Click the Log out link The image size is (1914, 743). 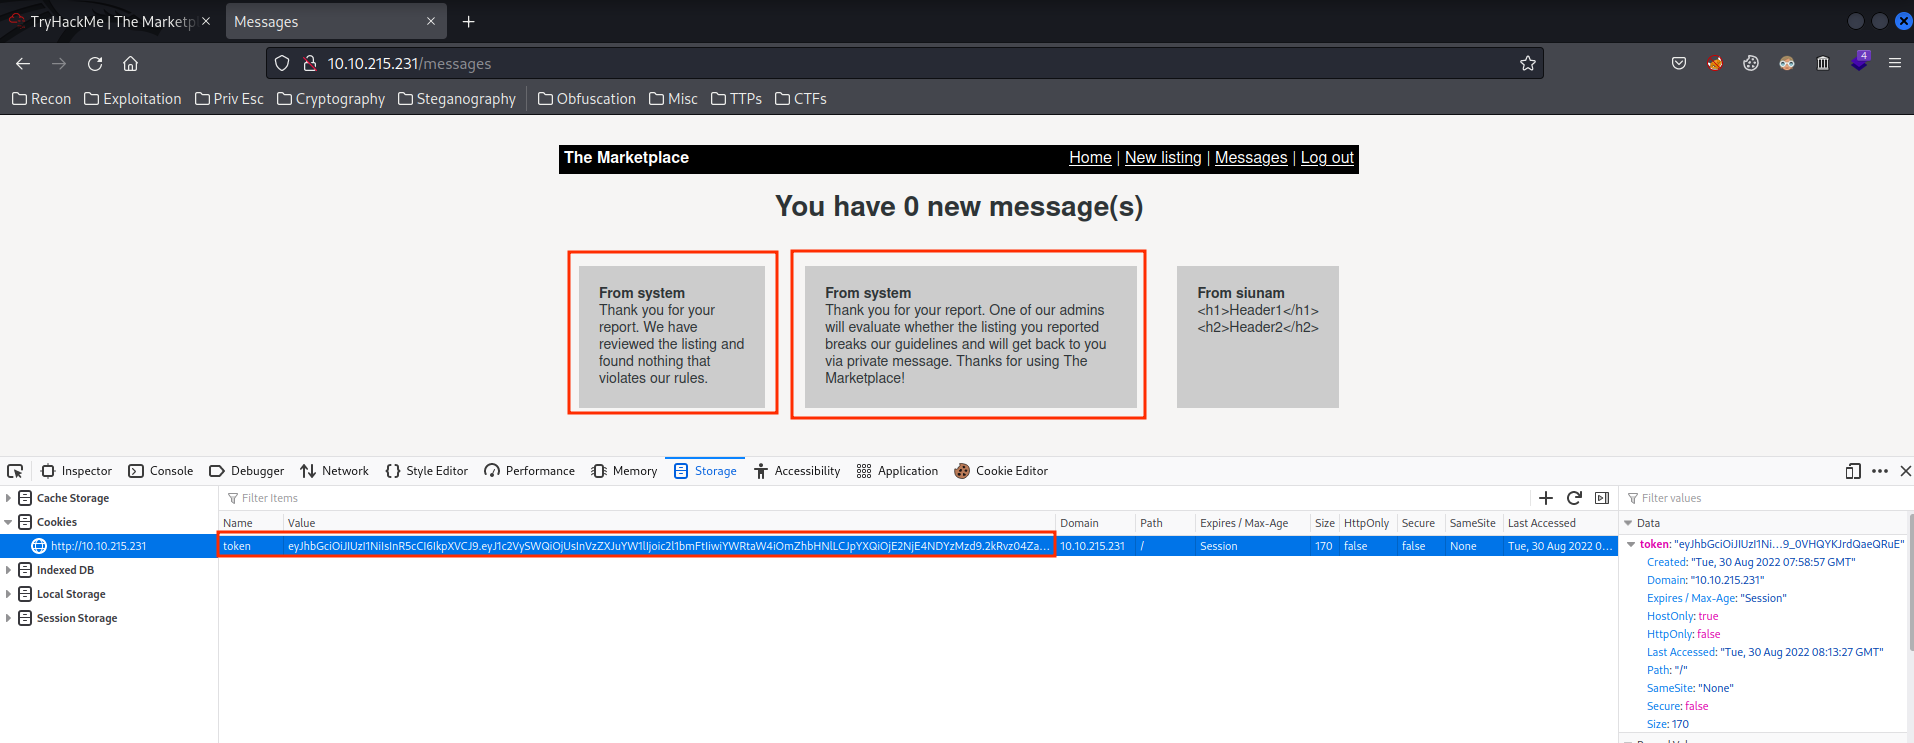click(x=1327, y=157)
